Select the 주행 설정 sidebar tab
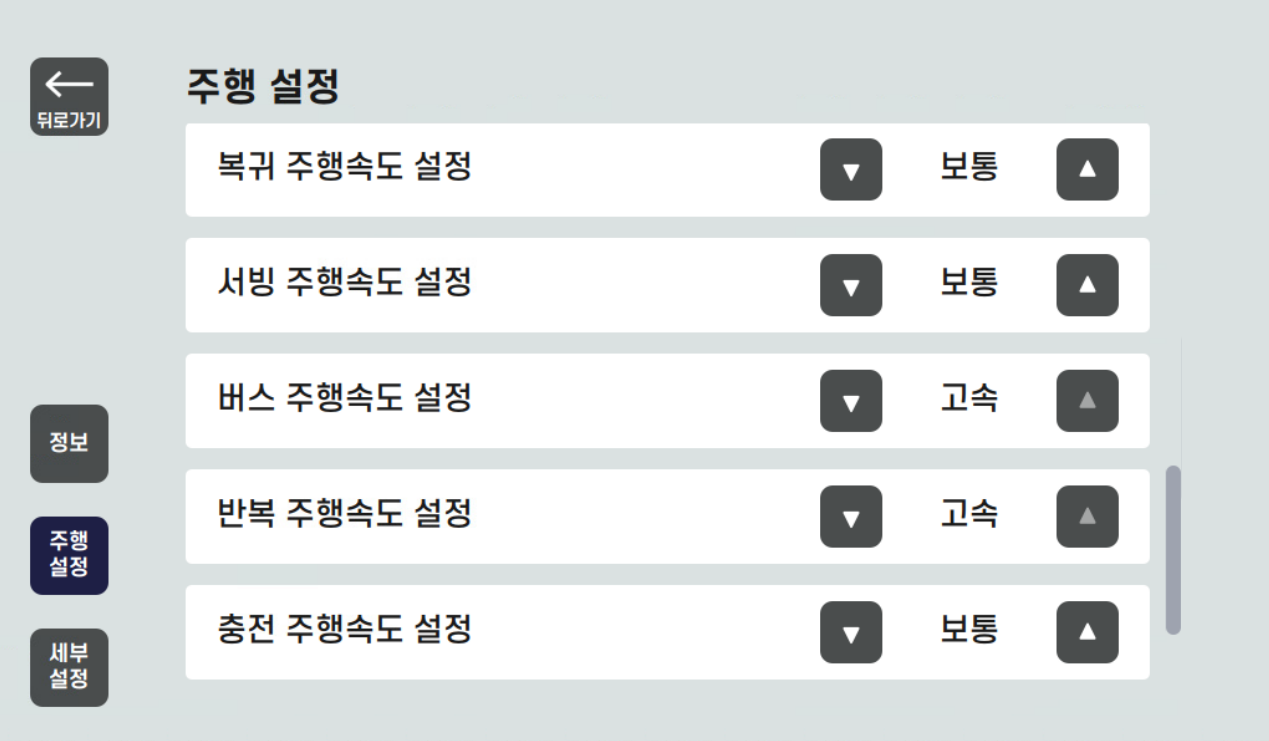The width and height of the screenshot is (1269, 741). [69, 555]
